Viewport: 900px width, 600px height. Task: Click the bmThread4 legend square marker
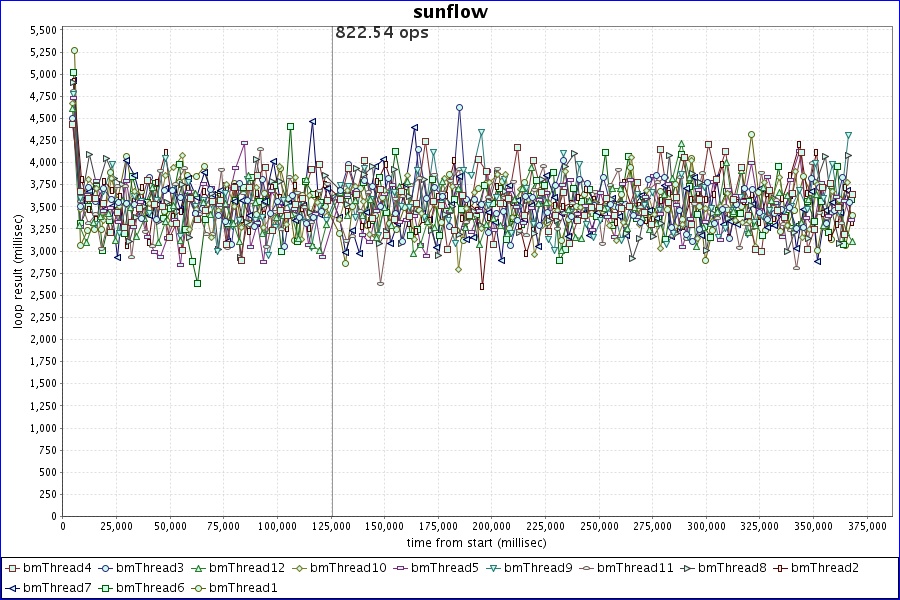(13, 568)
